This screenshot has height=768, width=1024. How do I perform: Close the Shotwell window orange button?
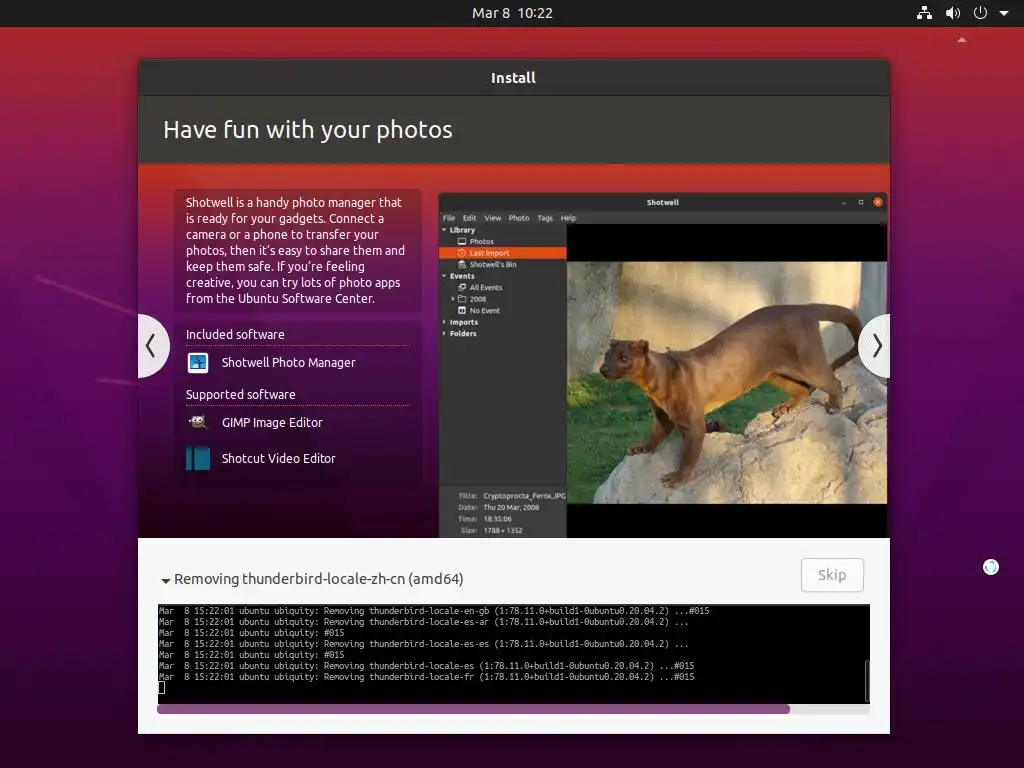coord(878,202)
